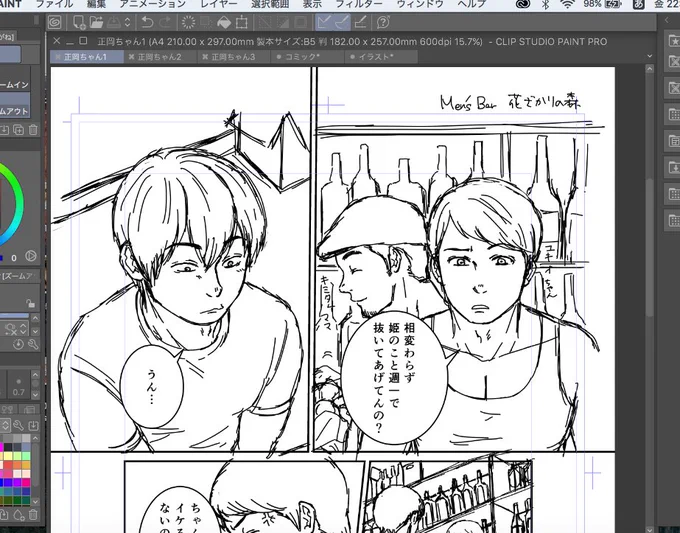Click the Invert selection icon
This screenshot has height=533, width=680.
[x=282, y=22]
